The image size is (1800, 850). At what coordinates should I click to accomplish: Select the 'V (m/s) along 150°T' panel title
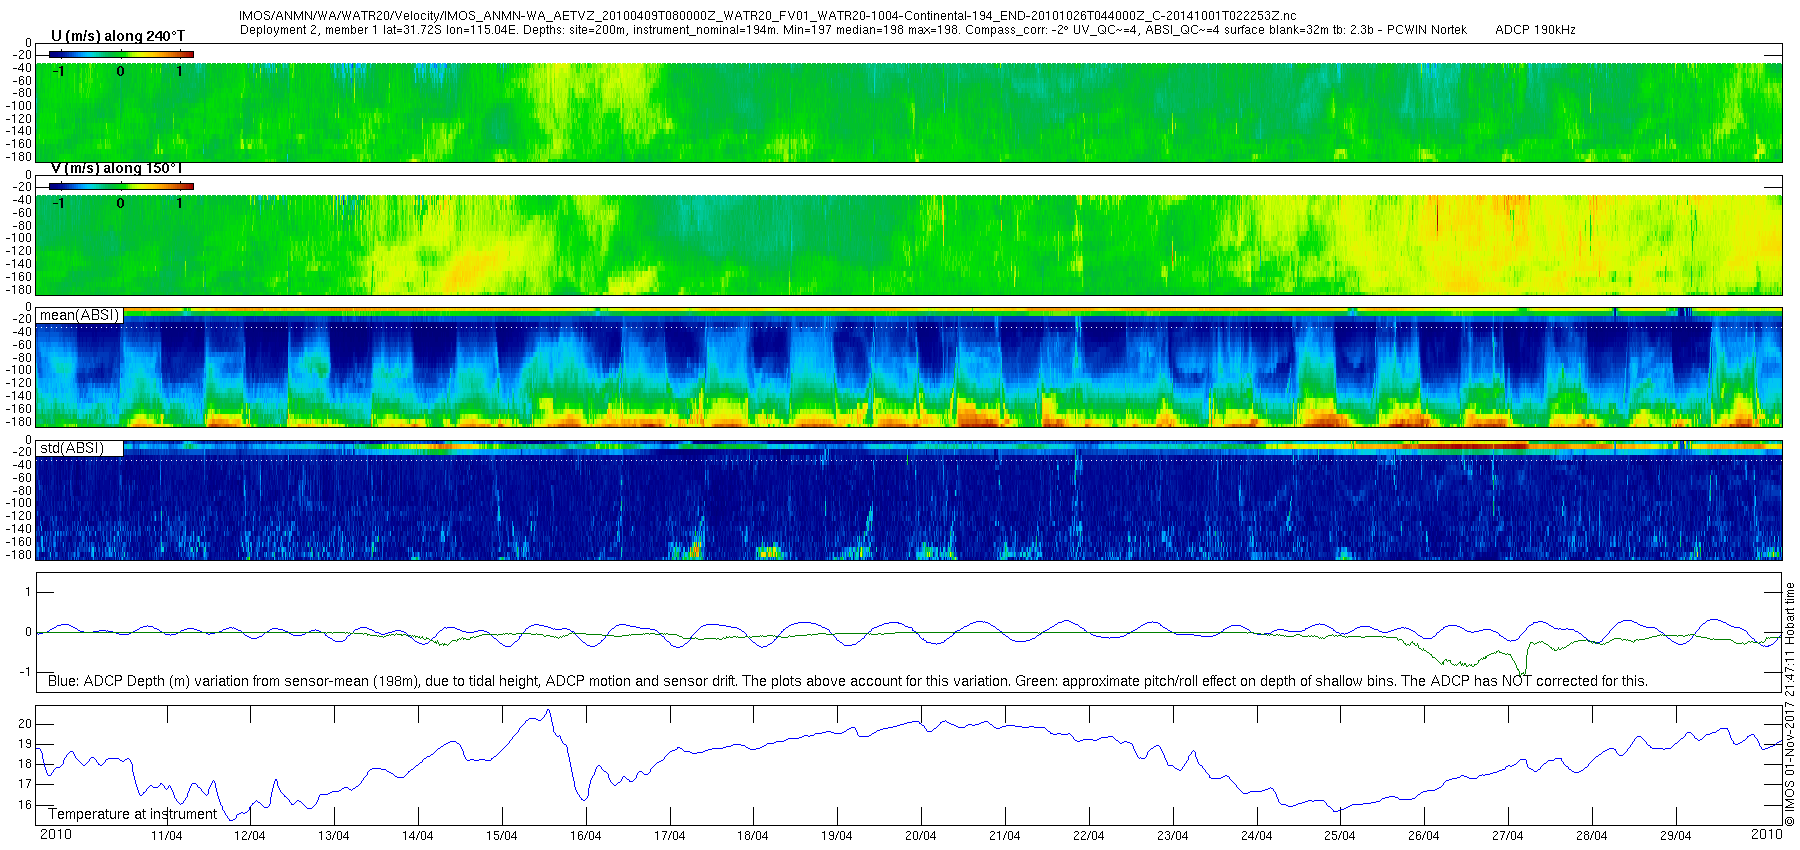coord(117,168)
